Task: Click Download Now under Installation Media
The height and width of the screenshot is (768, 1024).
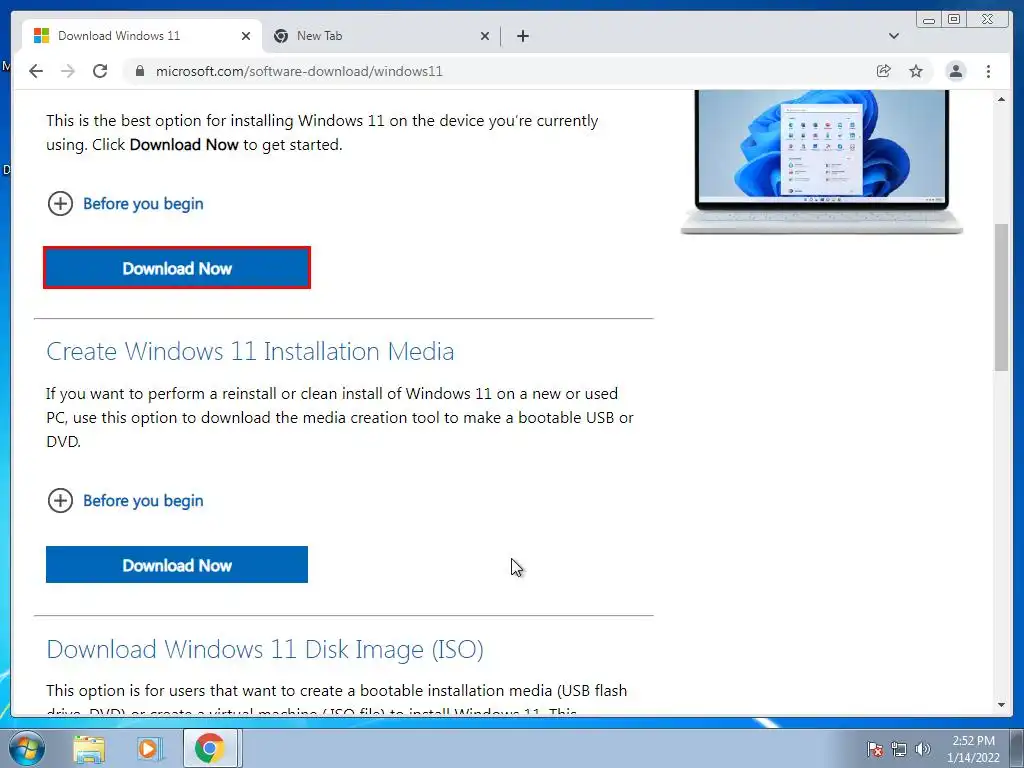Action: pos(177,565)
